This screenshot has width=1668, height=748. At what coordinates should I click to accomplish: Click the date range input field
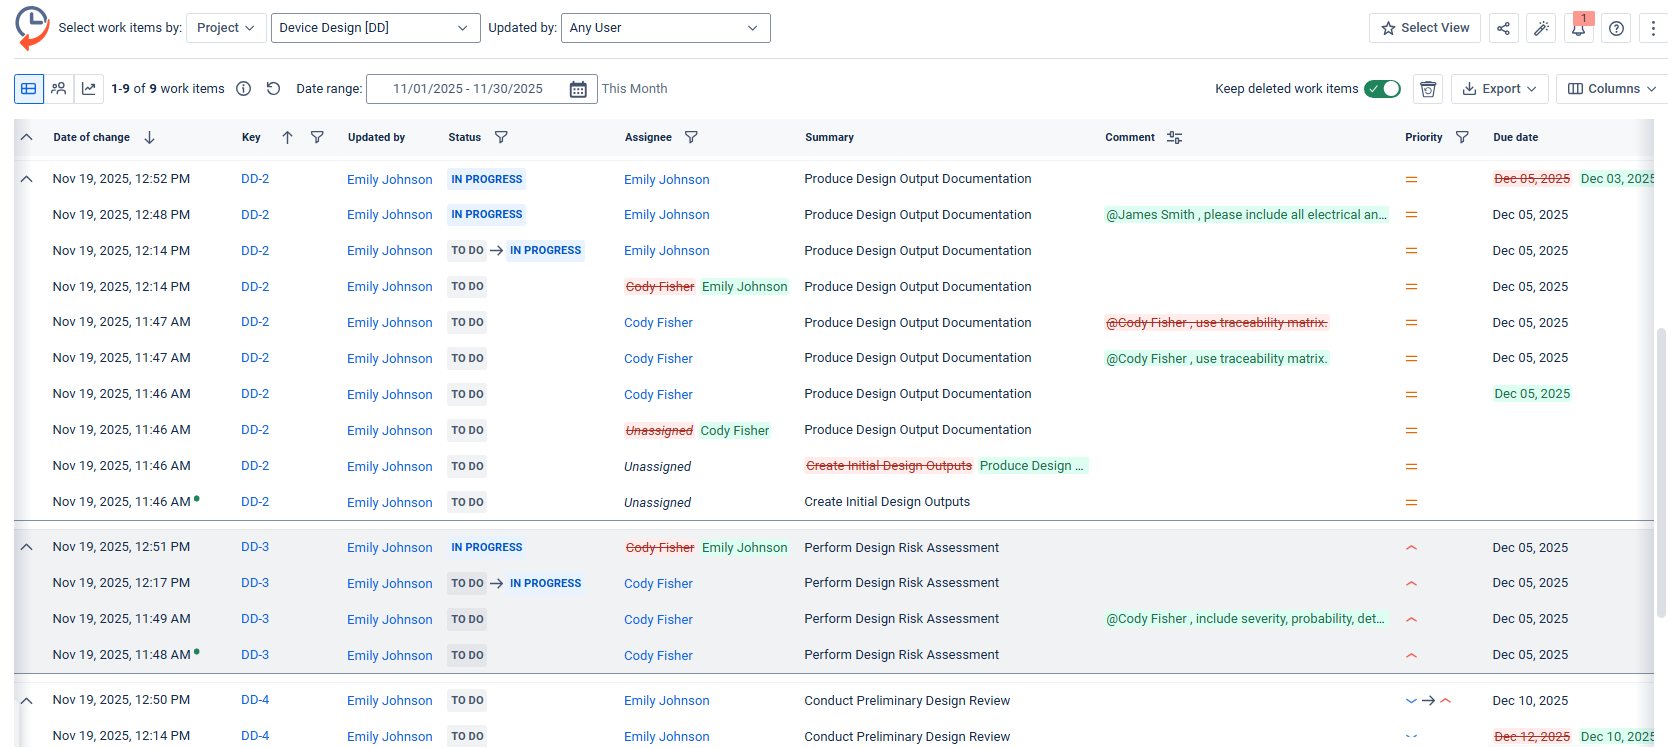pos(468,89)
